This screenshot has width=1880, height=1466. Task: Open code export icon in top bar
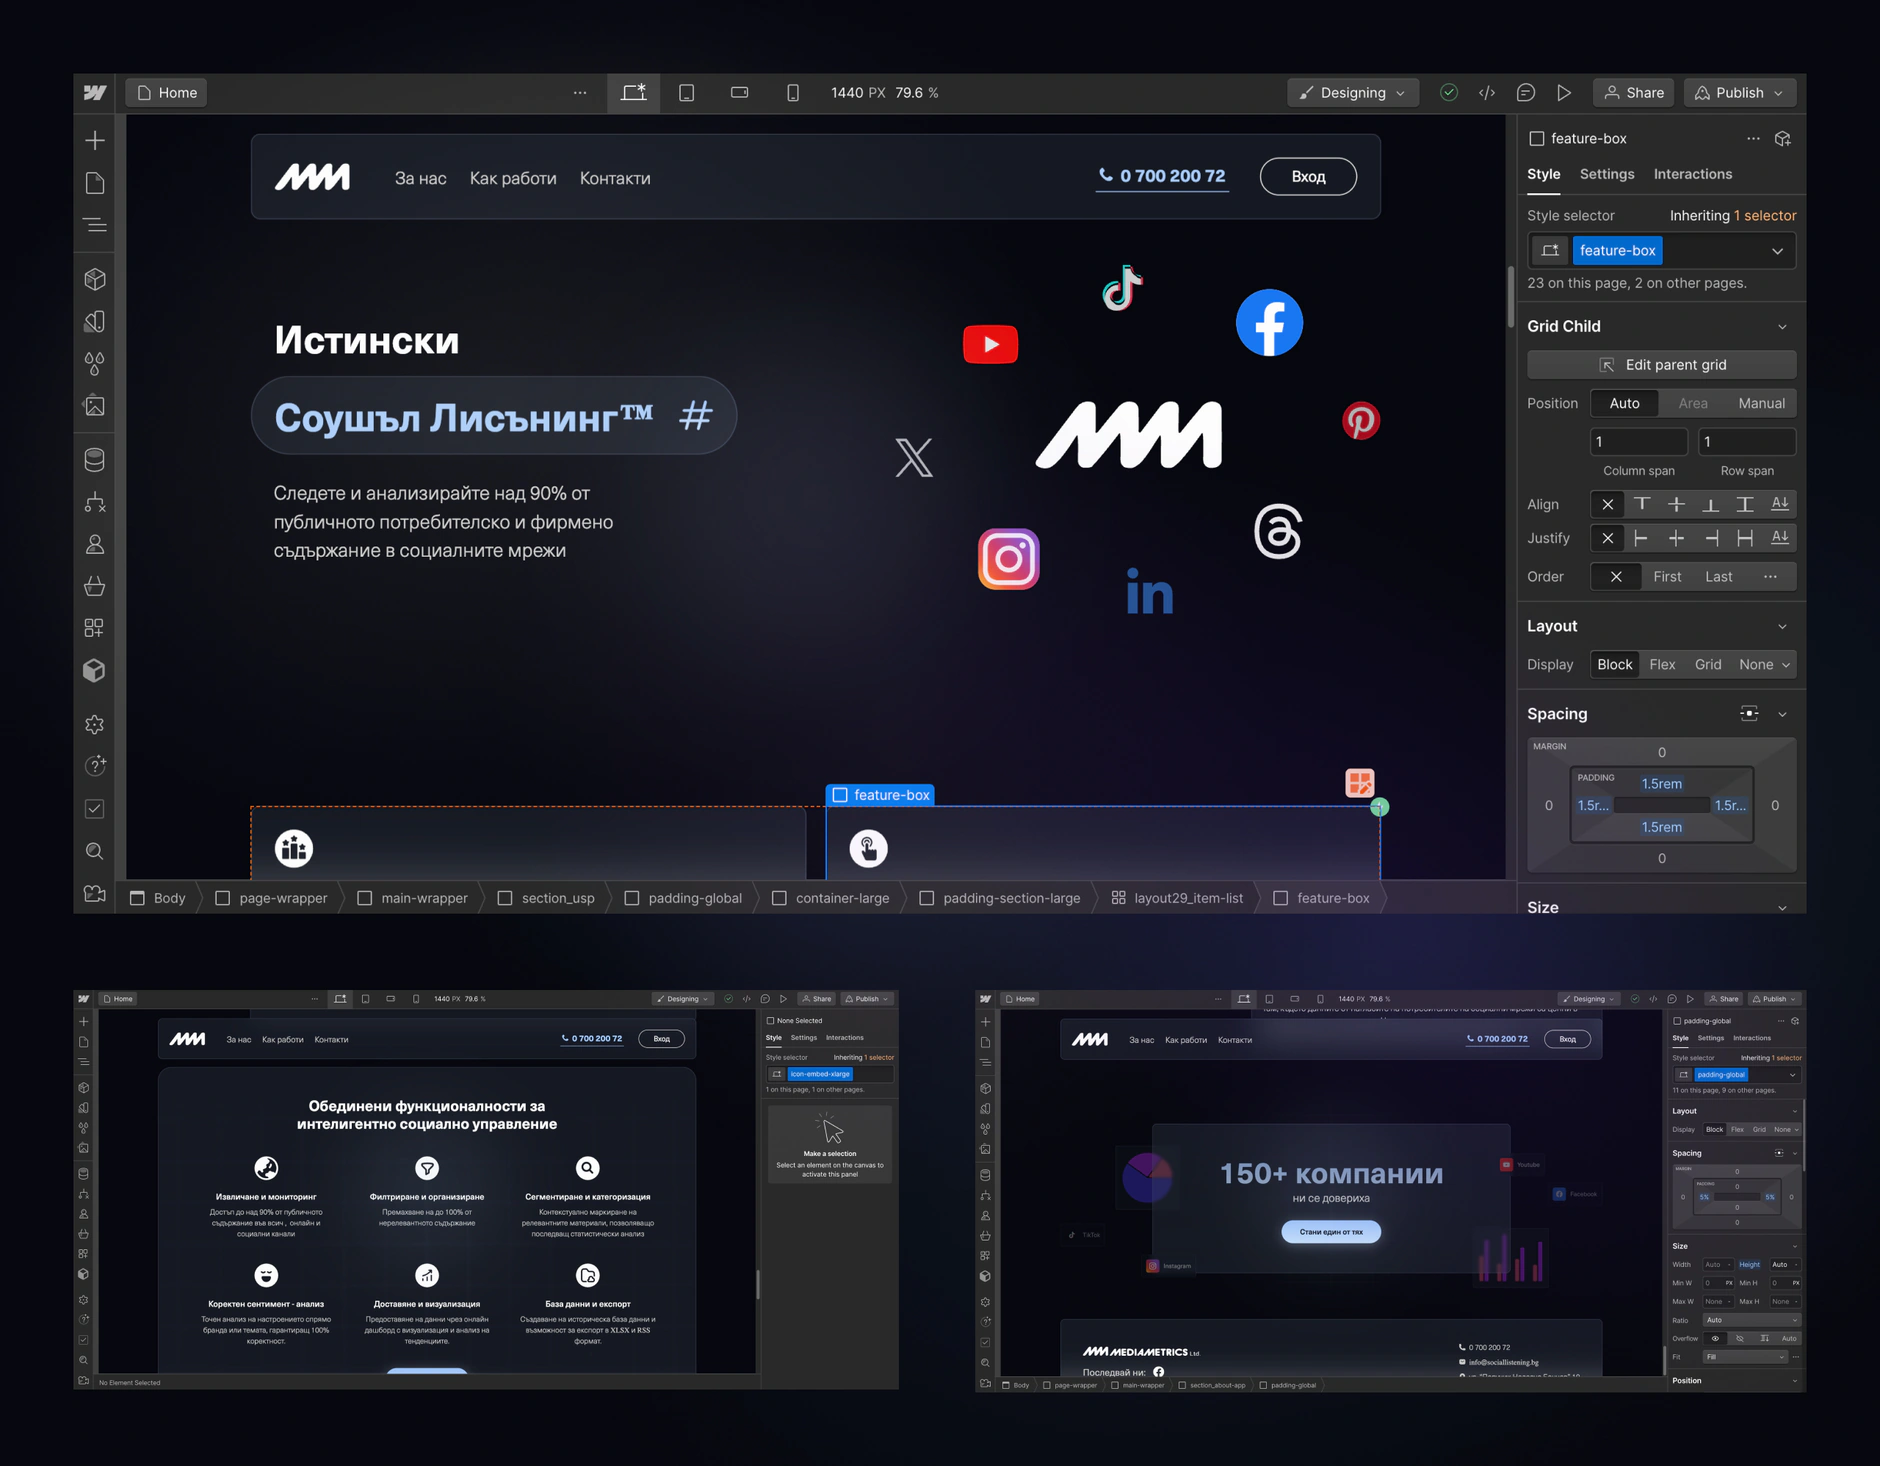pos(1487,93)
